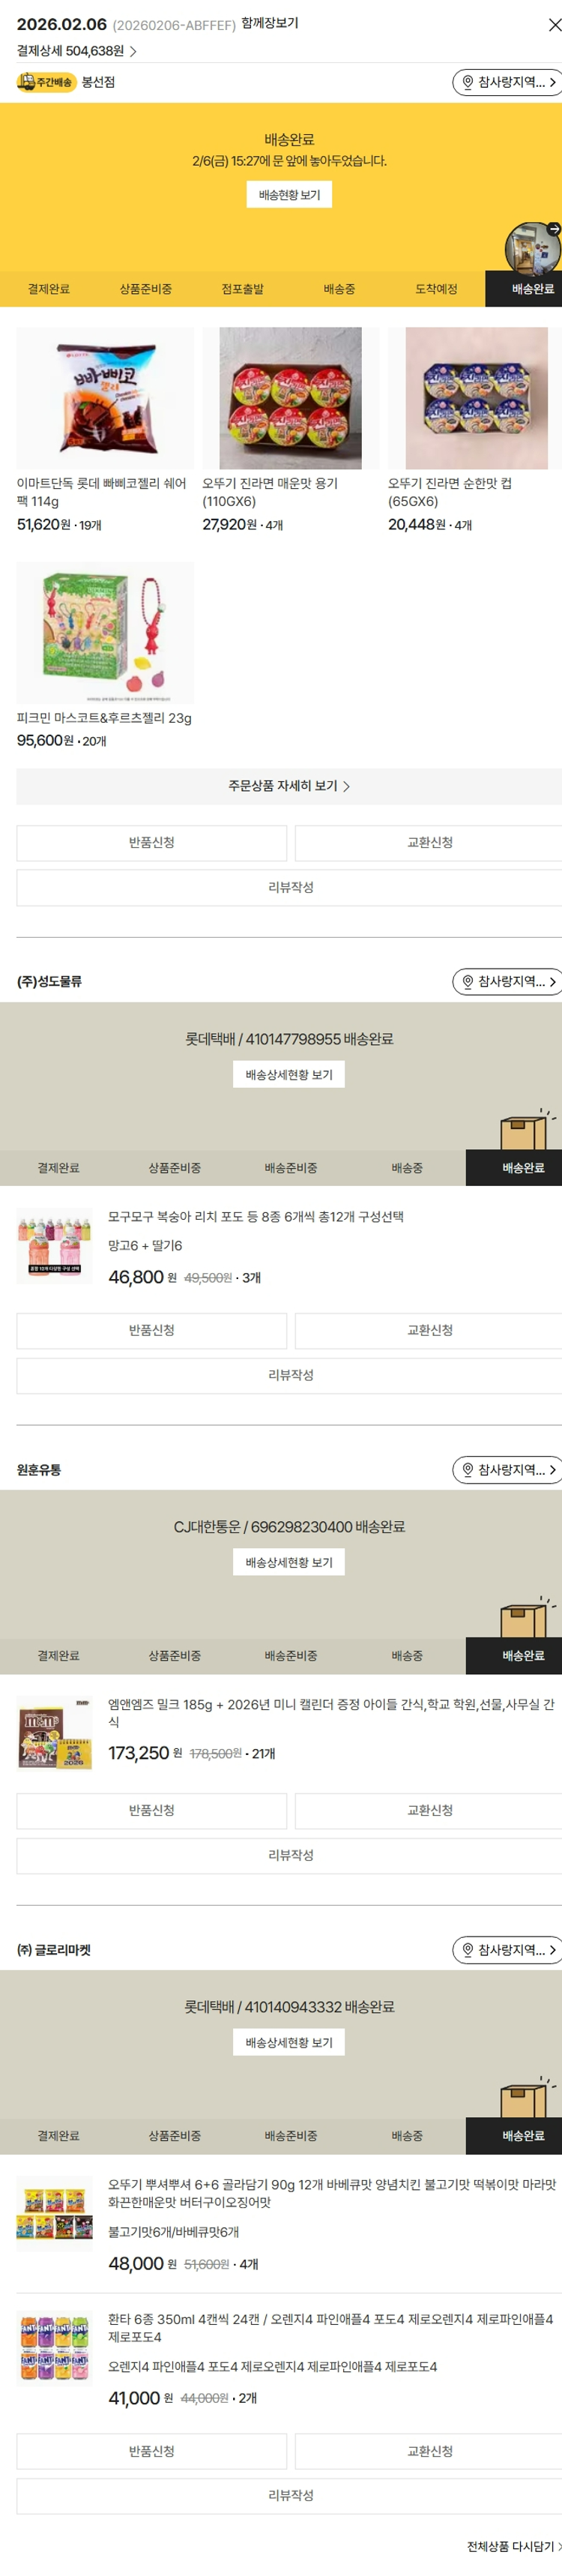The image size is (562, 2576).
Task: Open the delivery photo thumbnail
Action: coord(532,248)
